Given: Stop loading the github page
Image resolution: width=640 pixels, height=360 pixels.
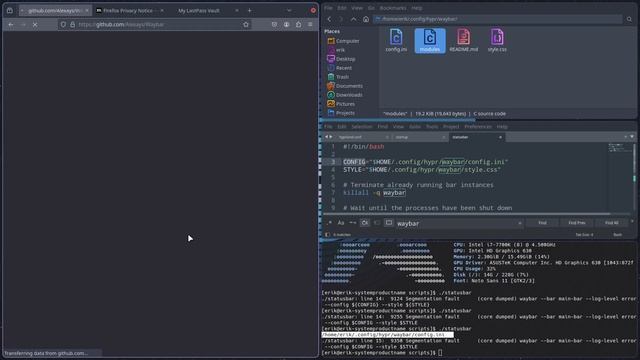Looking at the screenshot, I should [x=35, y=24].
